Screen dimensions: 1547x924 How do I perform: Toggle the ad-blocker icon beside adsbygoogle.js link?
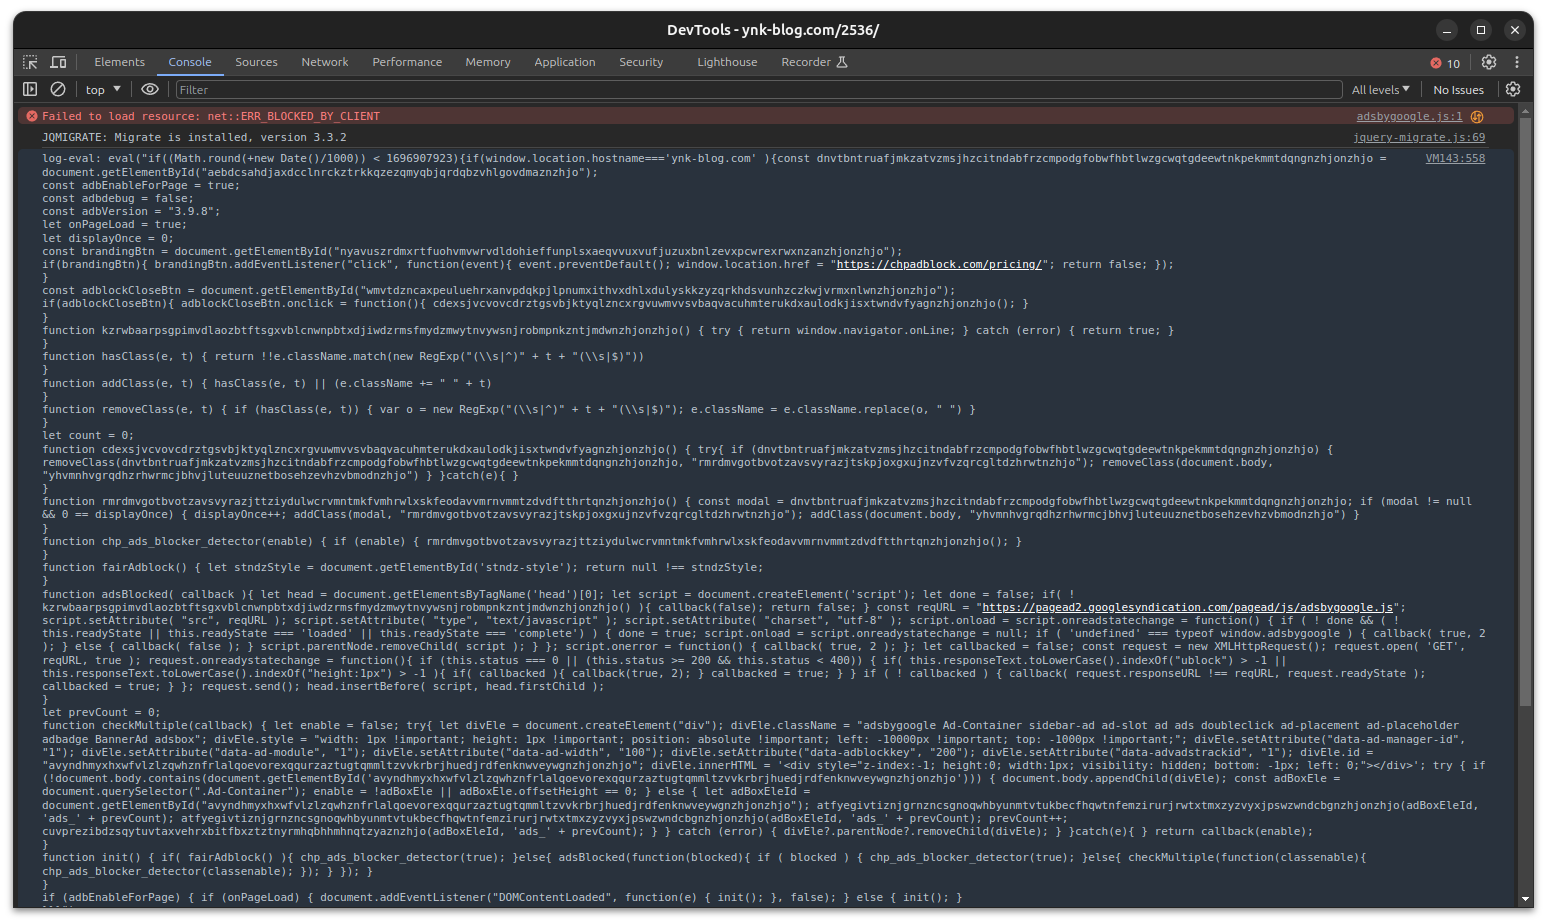[1477, 115]
